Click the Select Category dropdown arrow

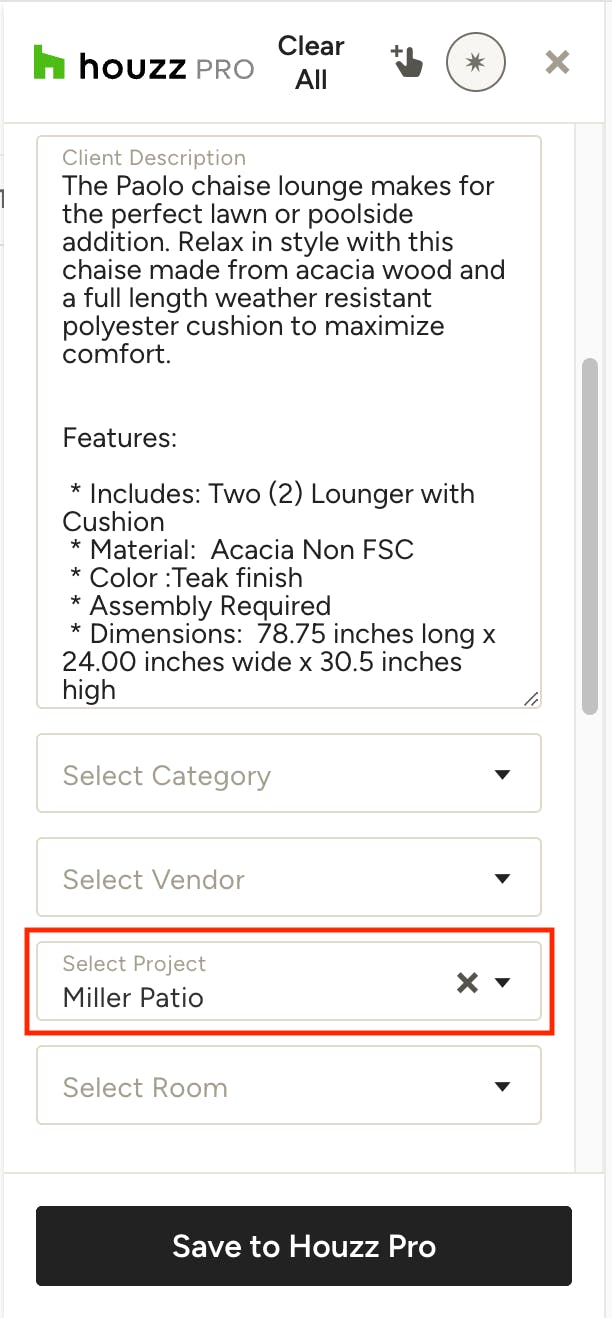(x=503, y=775)
